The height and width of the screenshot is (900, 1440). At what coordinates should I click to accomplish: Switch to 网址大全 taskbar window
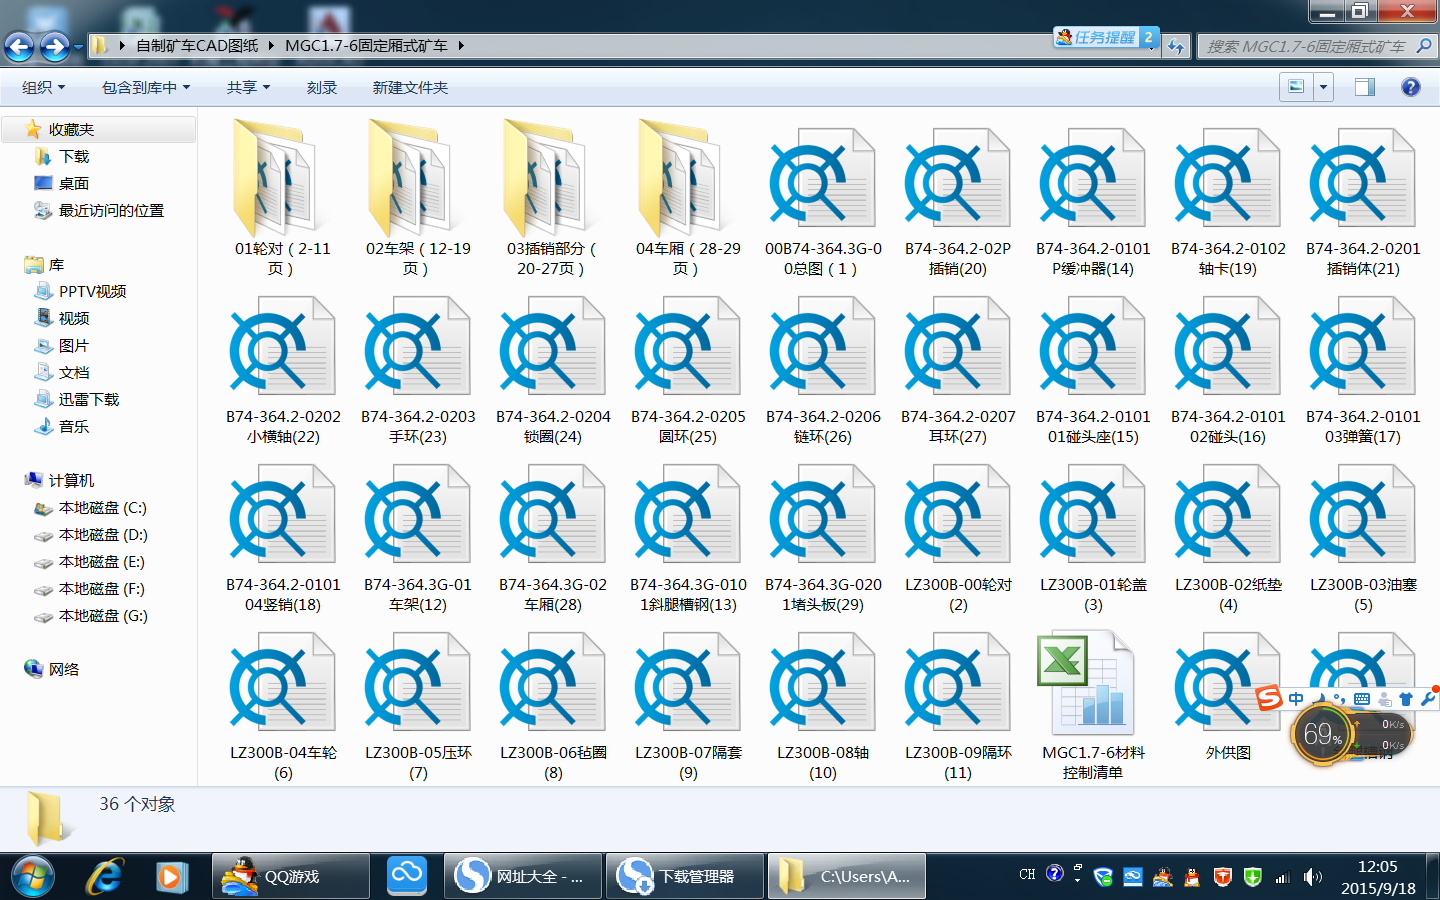[x=524, y=877]
